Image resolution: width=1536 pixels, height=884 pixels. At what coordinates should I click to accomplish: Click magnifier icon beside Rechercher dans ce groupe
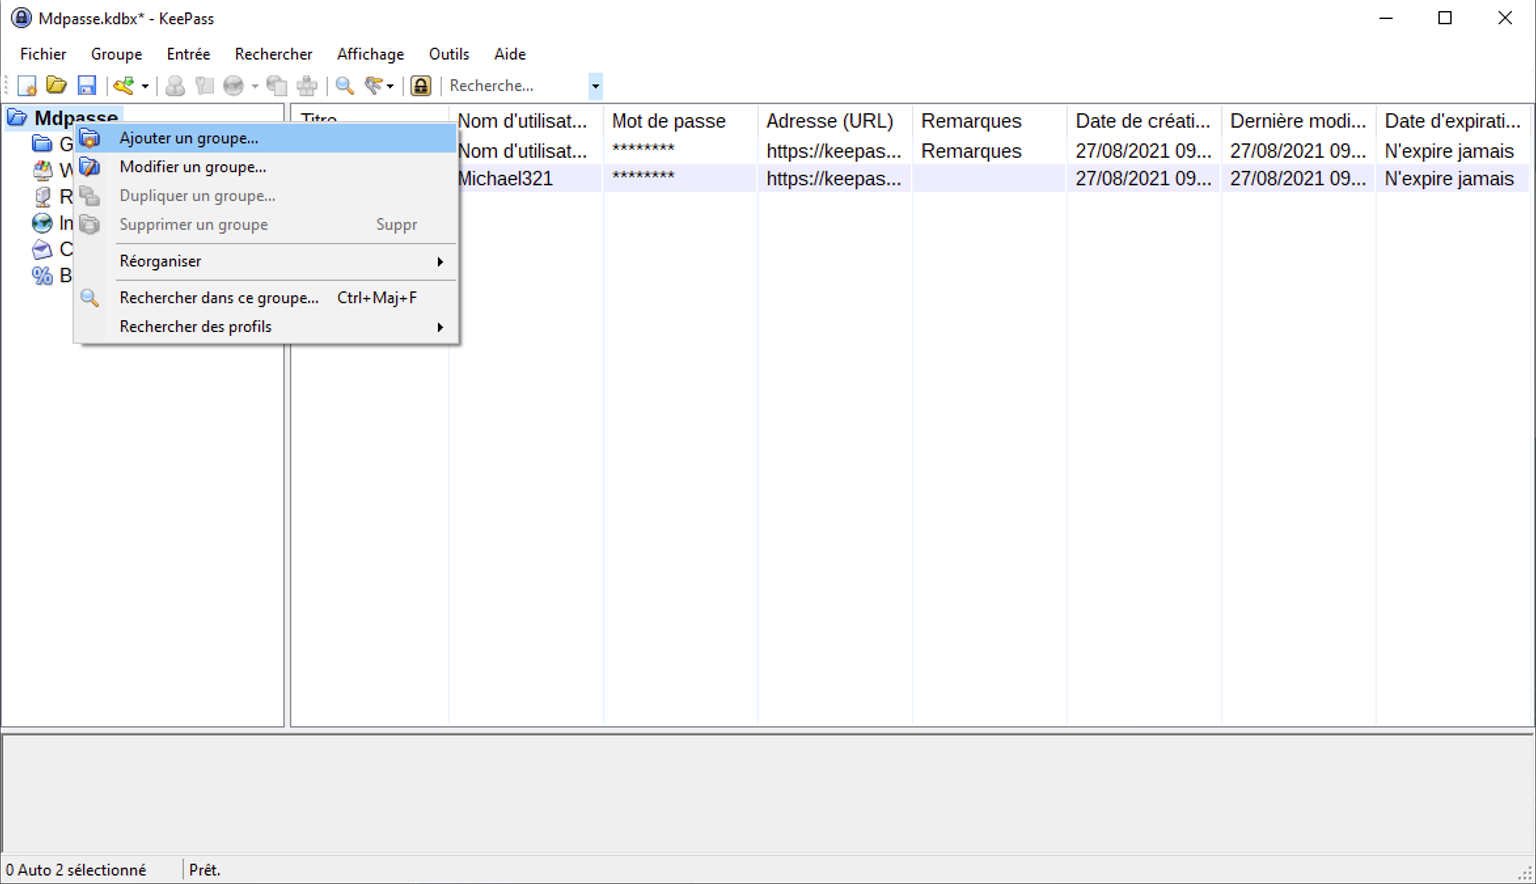[90, 298]
